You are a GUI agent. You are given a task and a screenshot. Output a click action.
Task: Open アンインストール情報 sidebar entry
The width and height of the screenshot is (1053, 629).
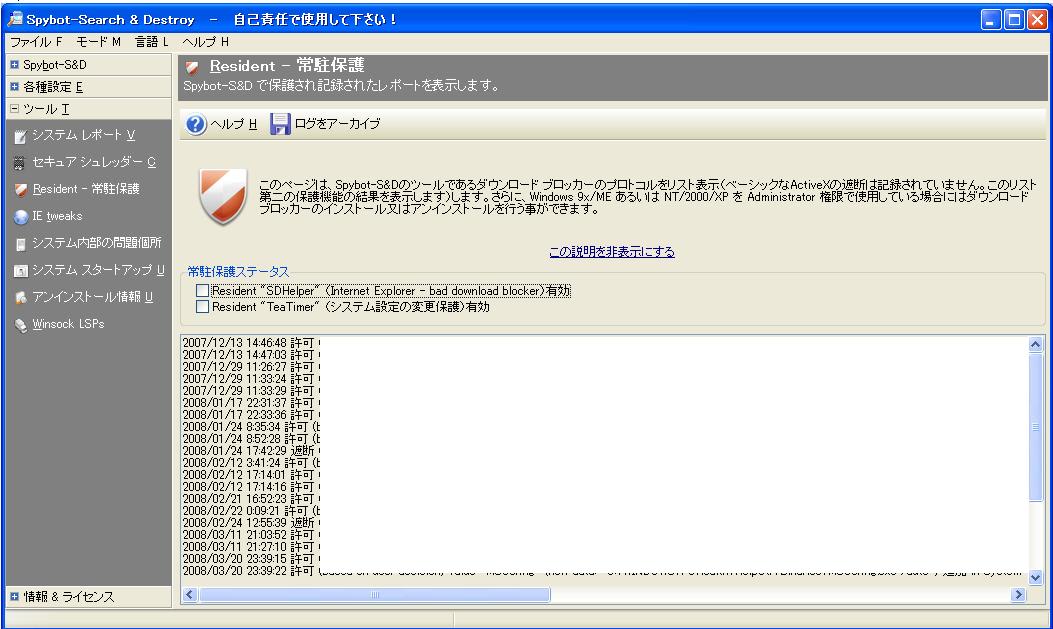(x=93, y=297)
